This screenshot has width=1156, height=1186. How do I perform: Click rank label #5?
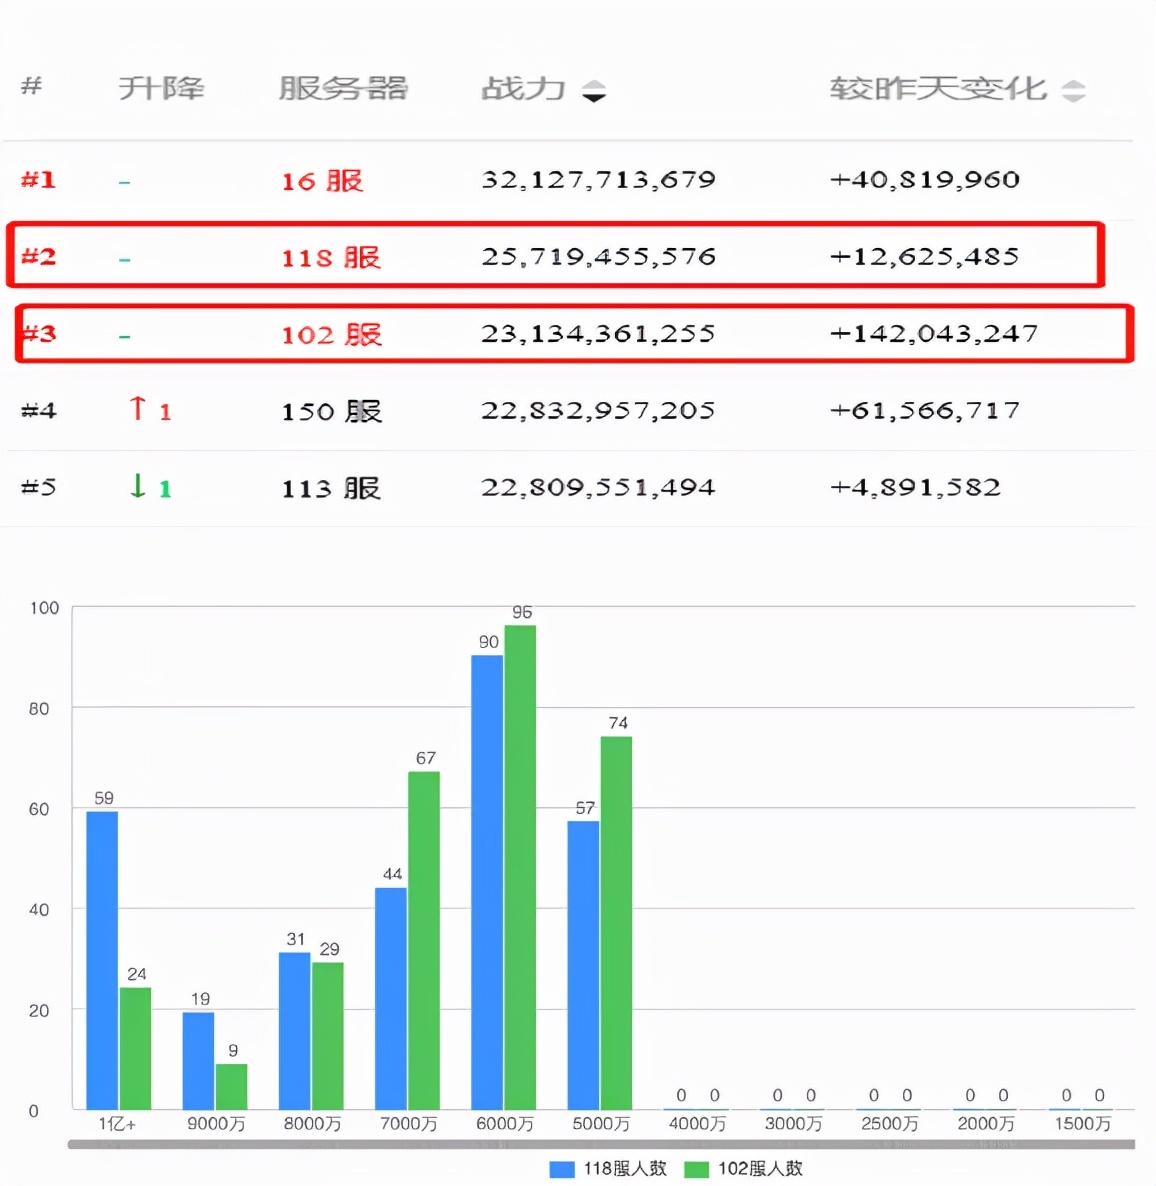pyautogui.click(x=39, y=487)
